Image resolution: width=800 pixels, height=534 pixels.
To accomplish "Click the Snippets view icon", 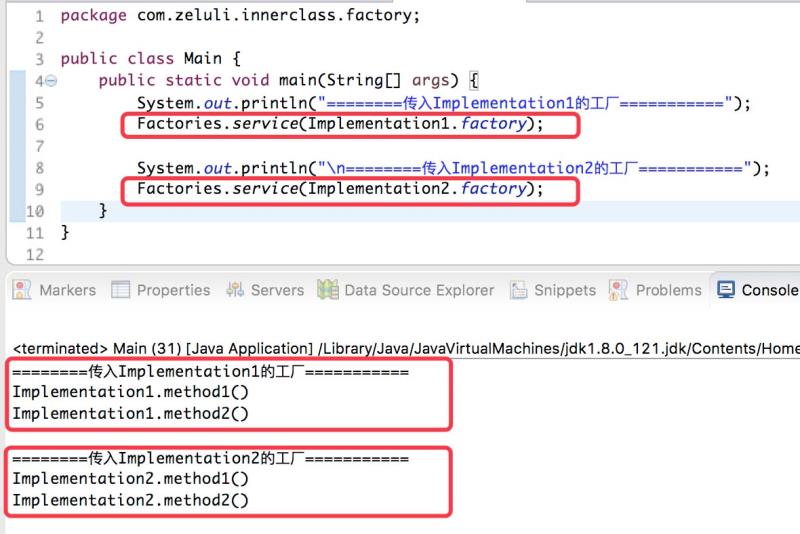I will 519,290.
